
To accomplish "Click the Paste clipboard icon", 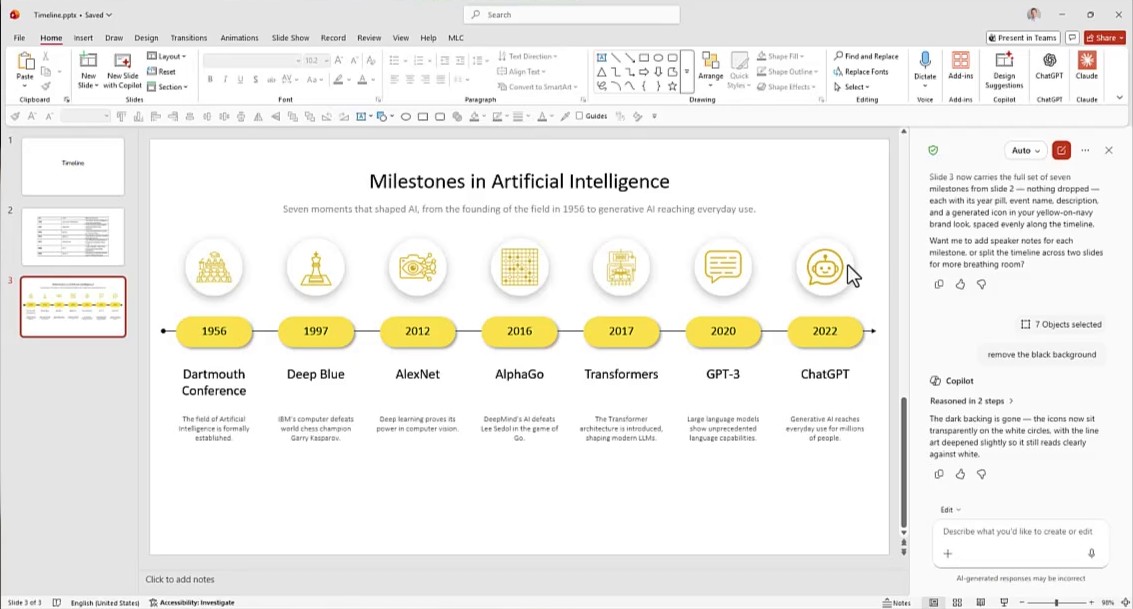I will 25,62.
